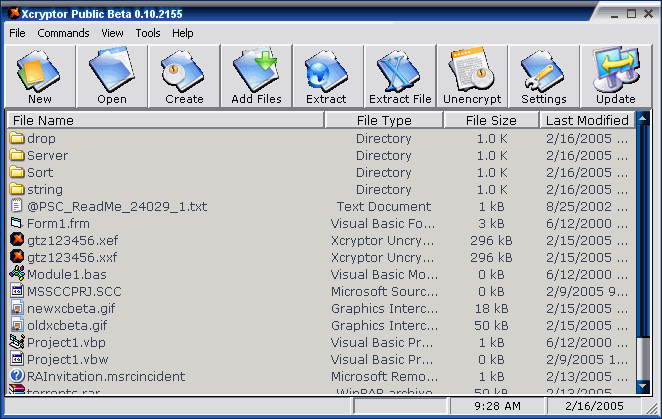The image size is (662, 419).
Task: Click the scrollbar down arrow
Action: (x=643, y=386)
